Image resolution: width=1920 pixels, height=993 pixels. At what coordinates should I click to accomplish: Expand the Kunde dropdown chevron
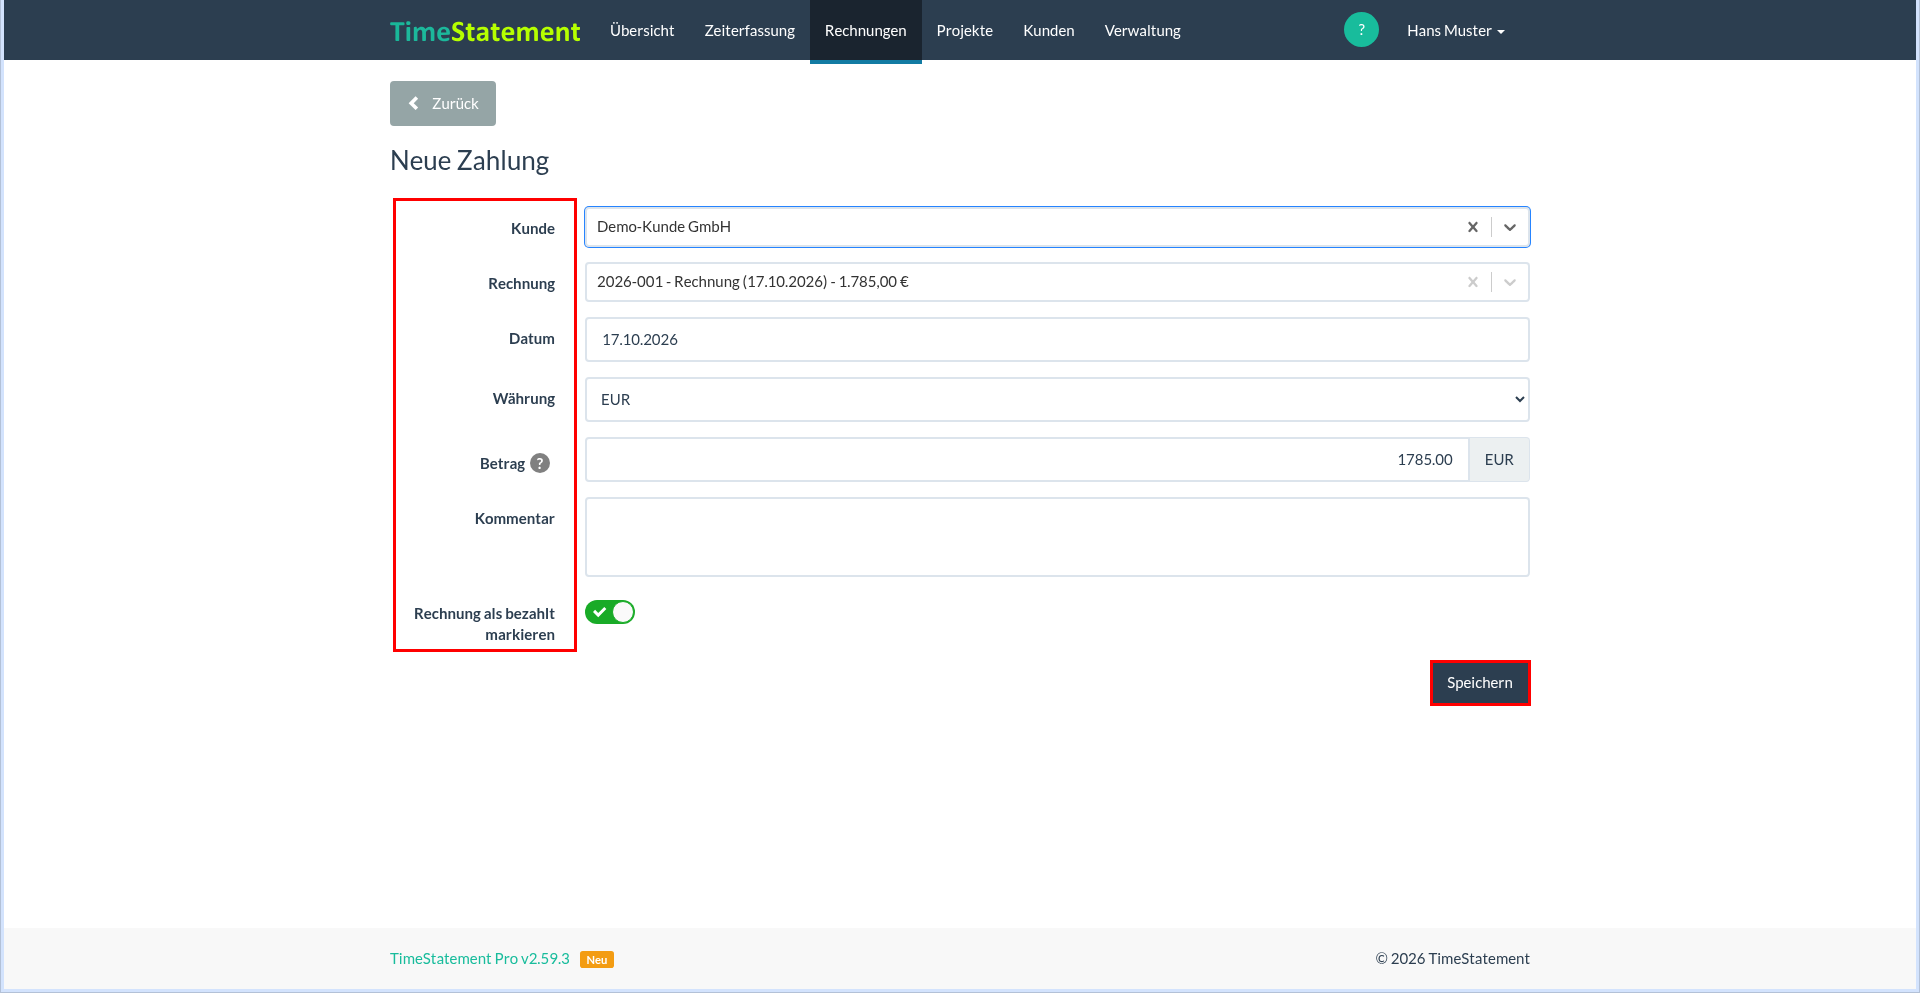click(x=1510, y=227)
